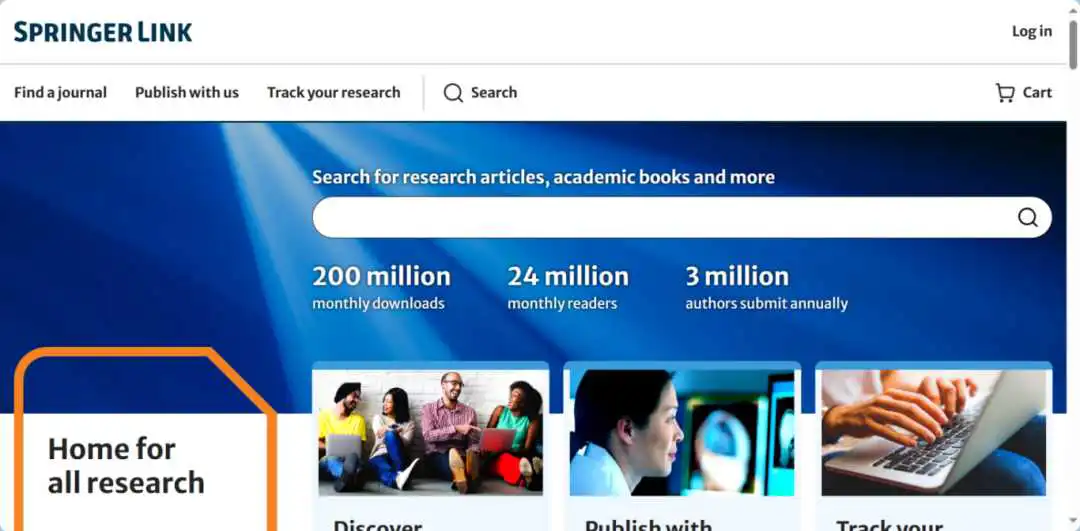Click the Search label in navigation
The image size is (1080, 531).
tap(494, 92)
